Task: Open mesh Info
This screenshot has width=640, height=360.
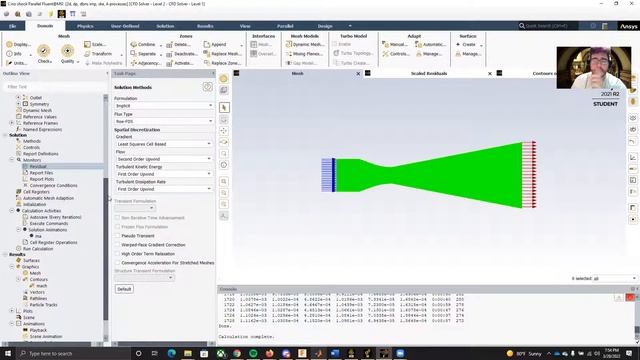Action: tap(14, 53)
